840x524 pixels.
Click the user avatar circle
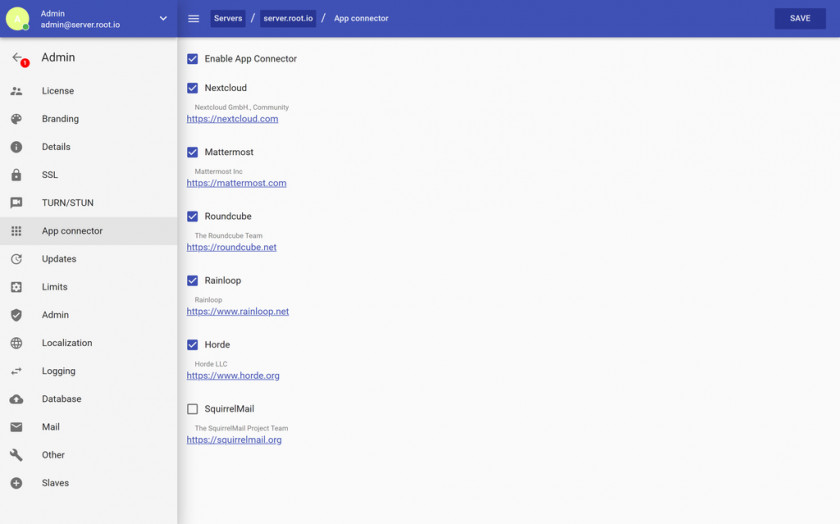17,18
